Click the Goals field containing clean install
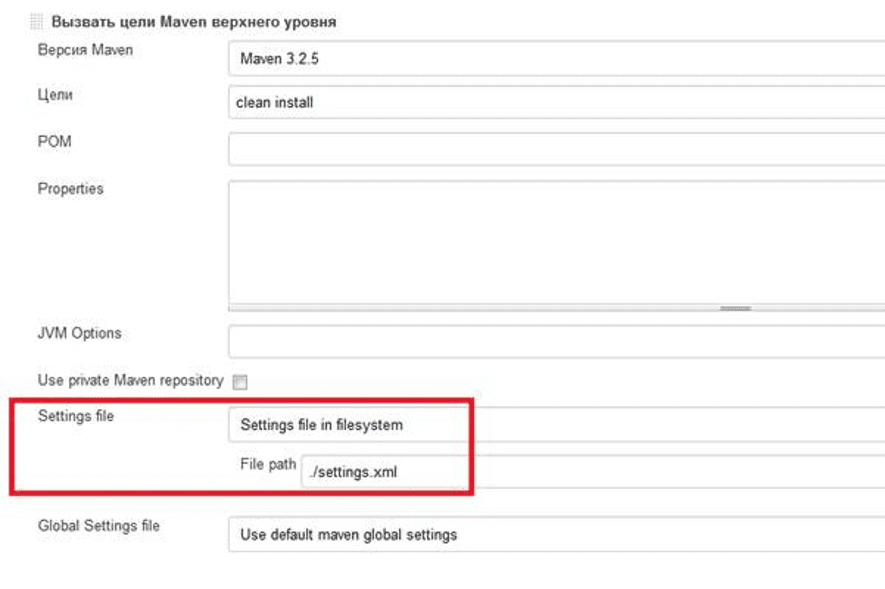 point(555,102)
